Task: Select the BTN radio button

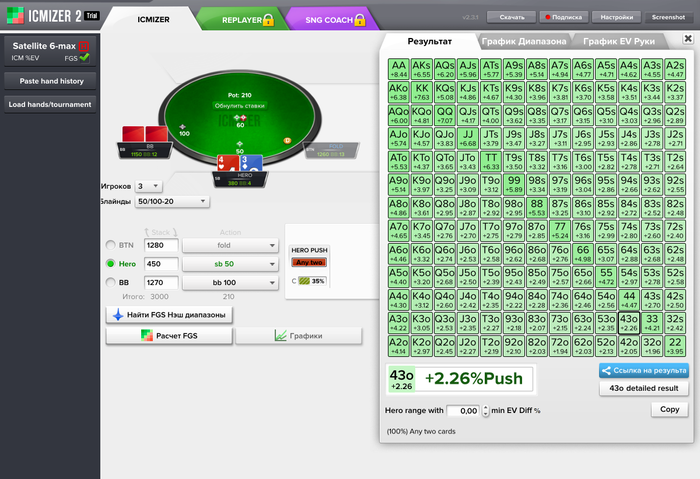Action: 110,245
